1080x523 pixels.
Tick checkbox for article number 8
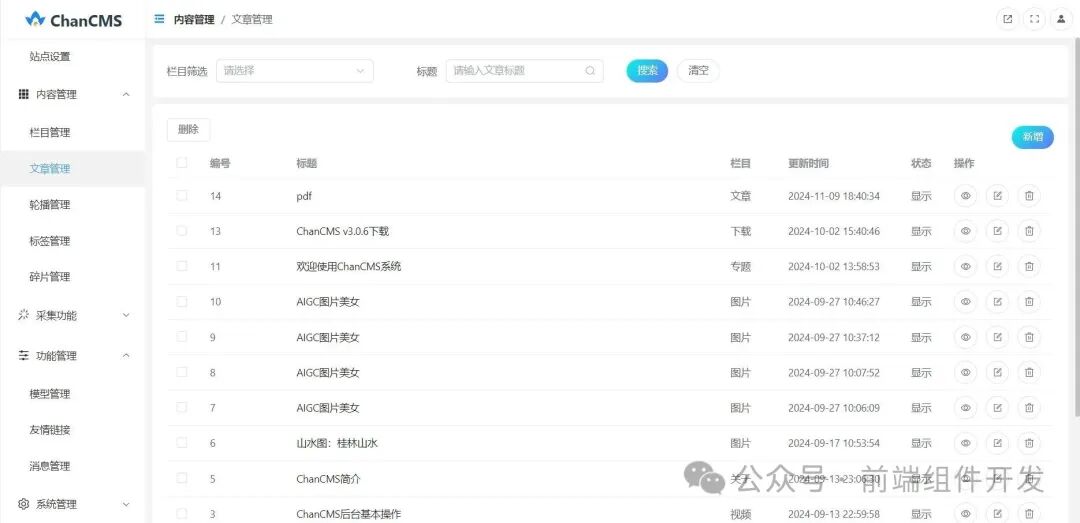point(182,371)
